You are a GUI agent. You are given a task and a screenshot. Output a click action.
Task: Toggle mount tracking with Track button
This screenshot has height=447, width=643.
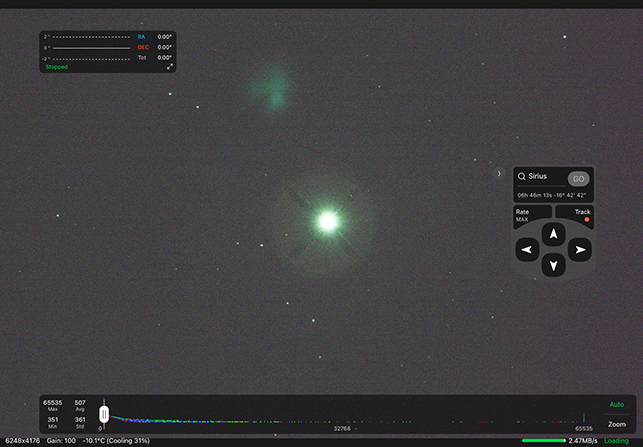[x=581, y=215]
